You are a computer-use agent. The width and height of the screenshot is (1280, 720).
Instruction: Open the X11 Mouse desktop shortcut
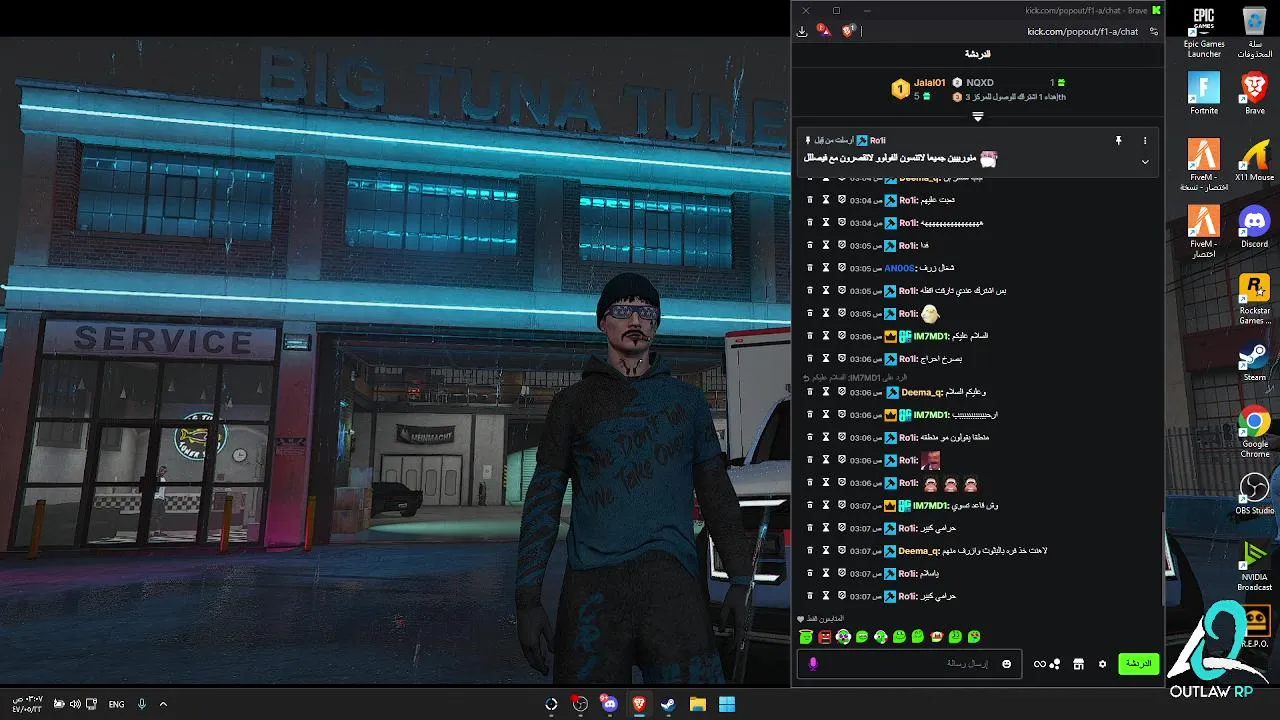pyautogui.click(x=1254, y=160)
